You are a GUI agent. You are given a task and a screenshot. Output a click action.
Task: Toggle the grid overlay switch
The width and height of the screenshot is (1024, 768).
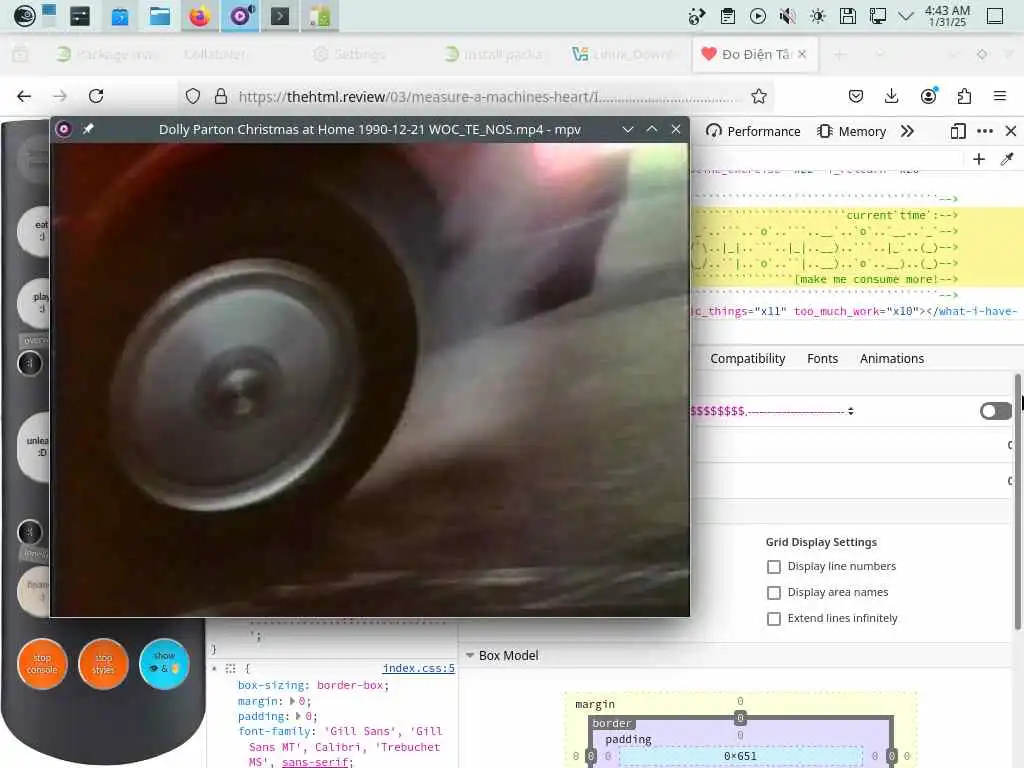(995, 411)
